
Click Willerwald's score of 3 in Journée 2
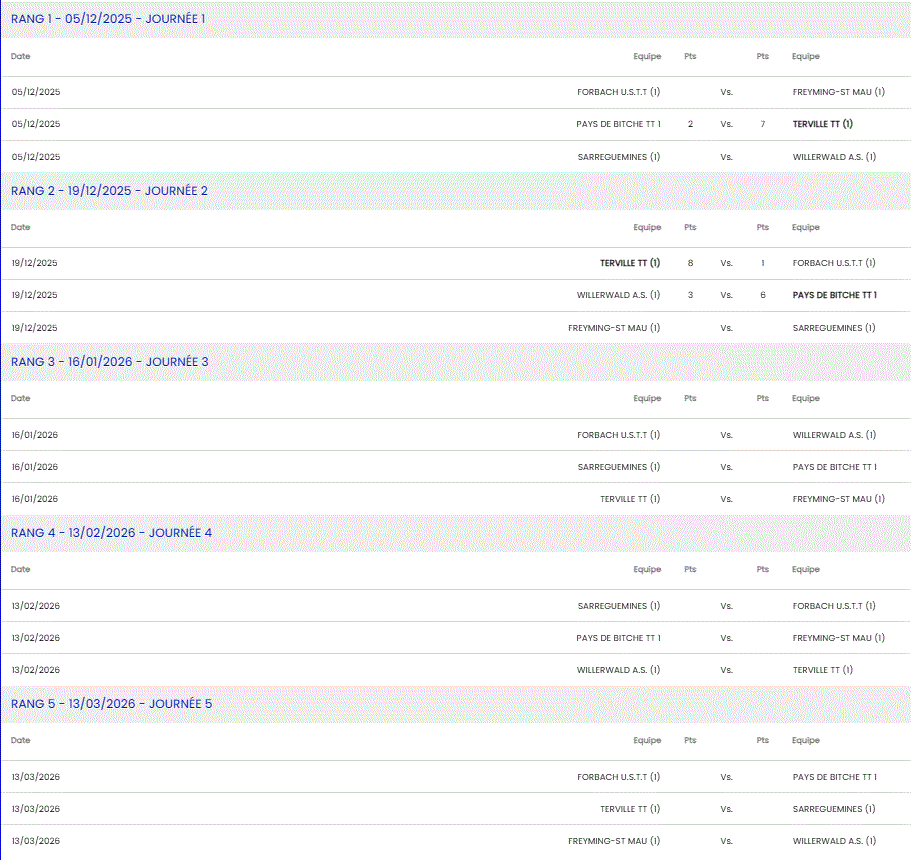click(690, 295)
